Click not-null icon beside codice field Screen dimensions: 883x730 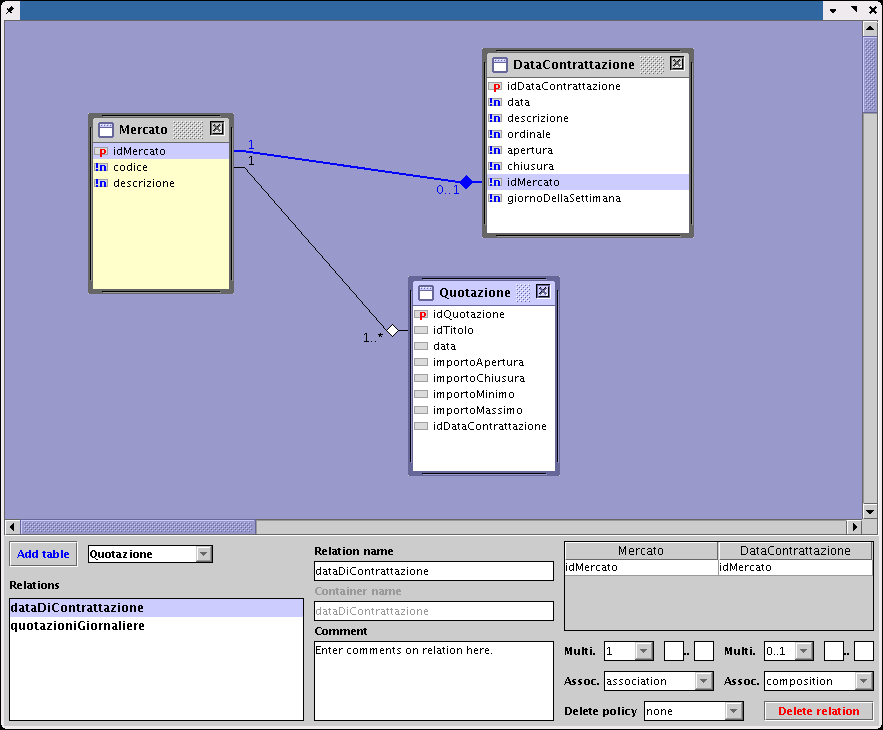tap(101, 167)
